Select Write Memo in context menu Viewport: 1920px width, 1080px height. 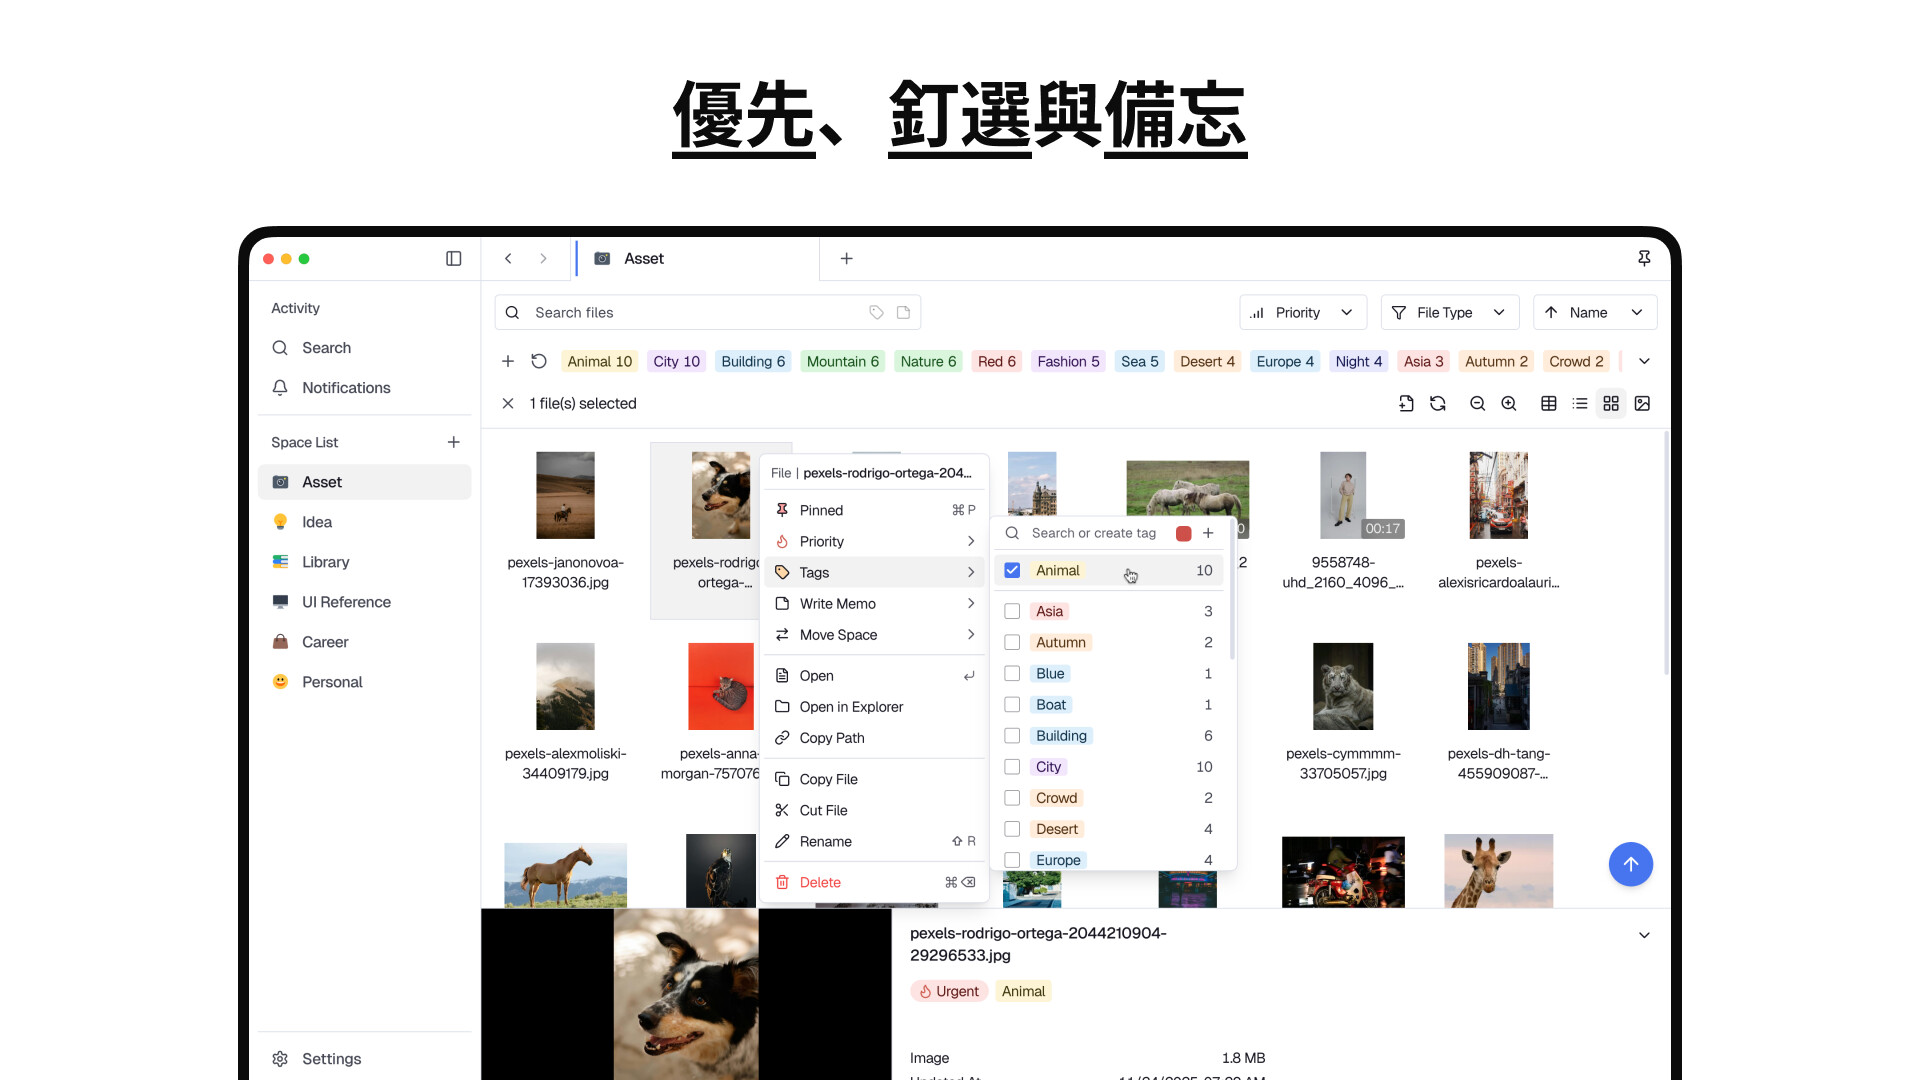(838, 604)
